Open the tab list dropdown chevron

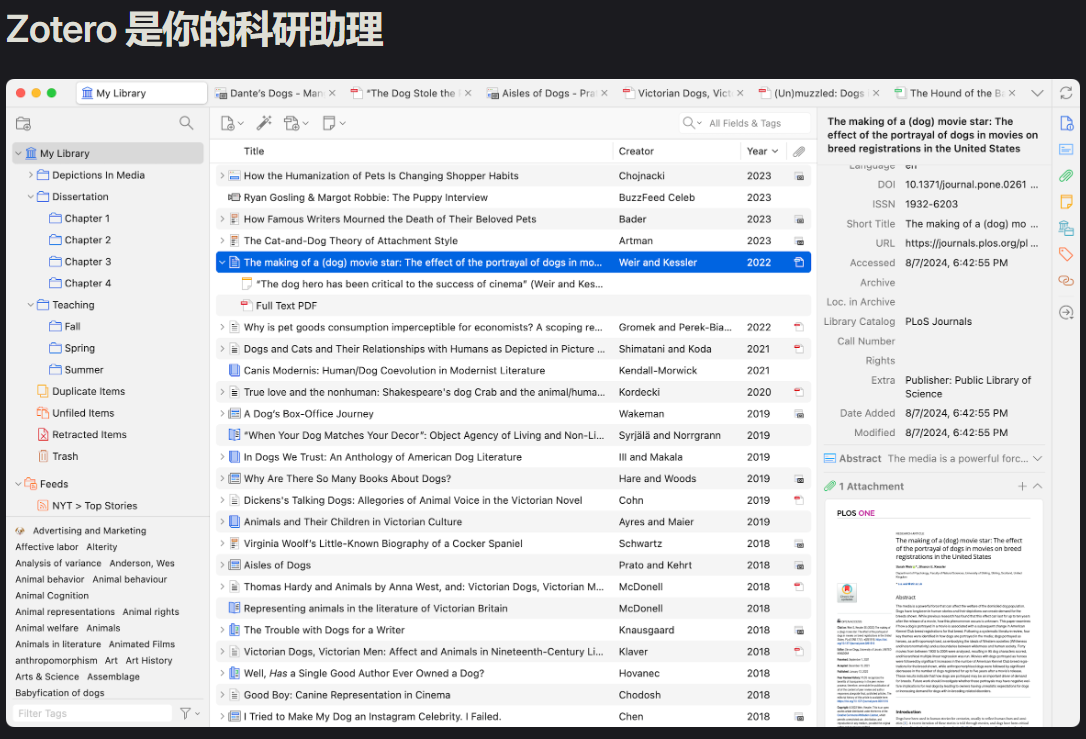[1037, 93]
